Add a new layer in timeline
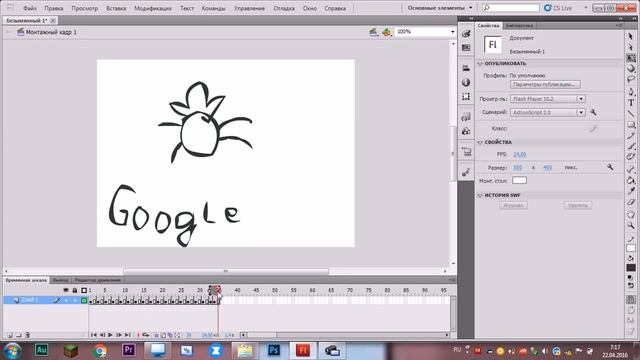Viewport: 640px width, 360px height. point(10,335)
